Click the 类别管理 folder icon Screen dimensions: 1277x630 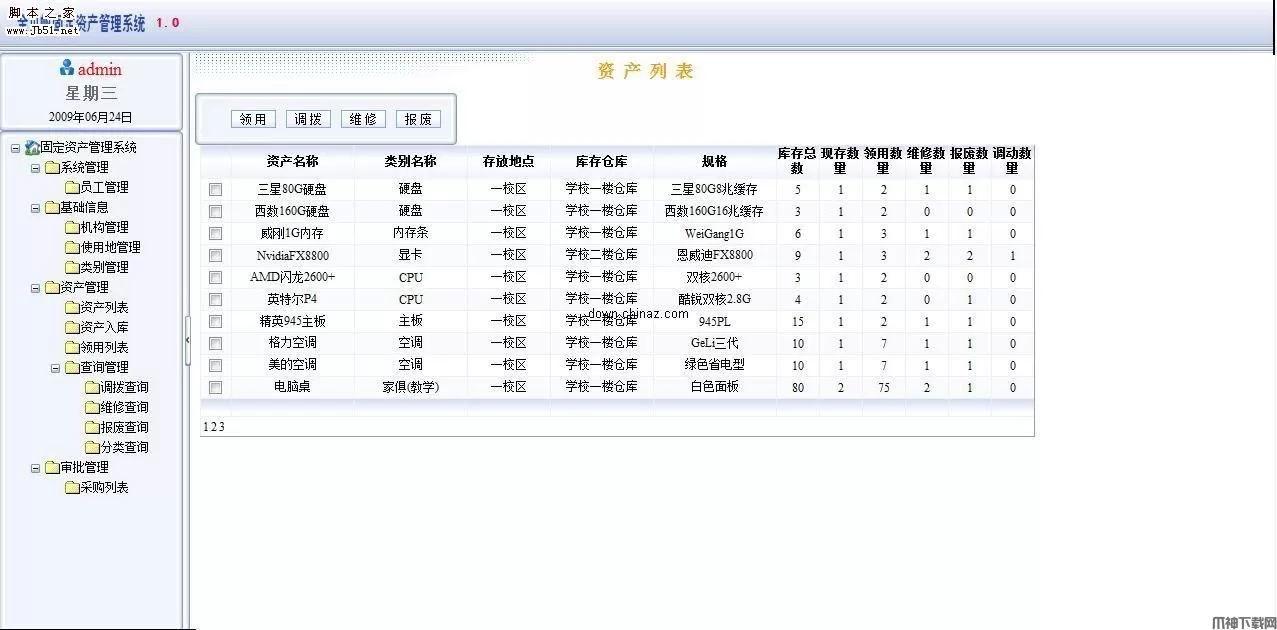click(72, 267)
